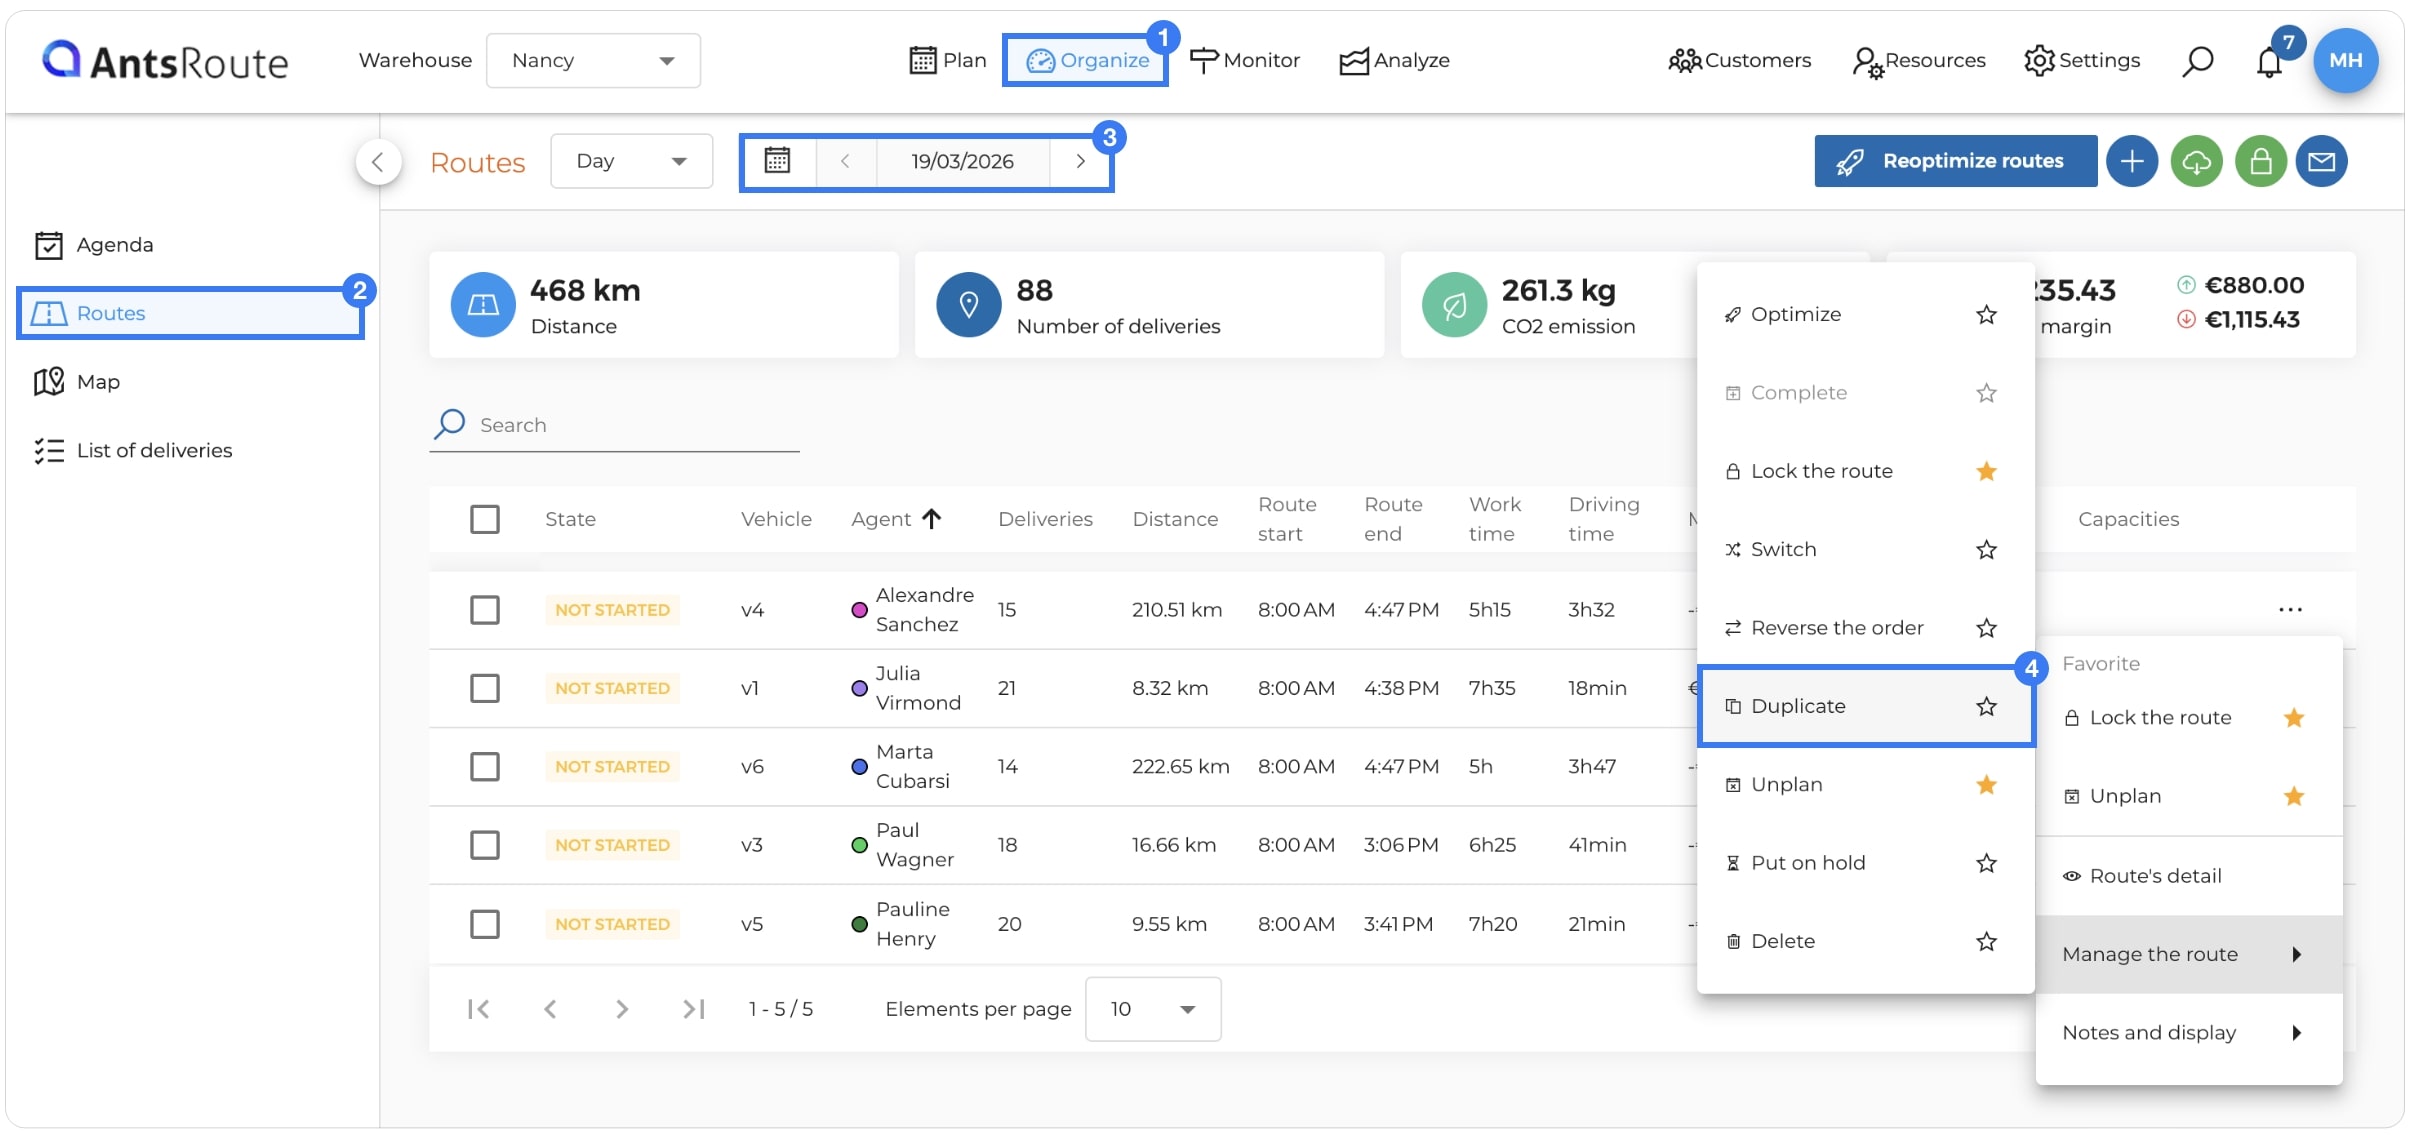The height and width of the screenshot is (1135, 2410).
Task: Check the Marta Cubarsi route checkbox
Action: (485, 767)
